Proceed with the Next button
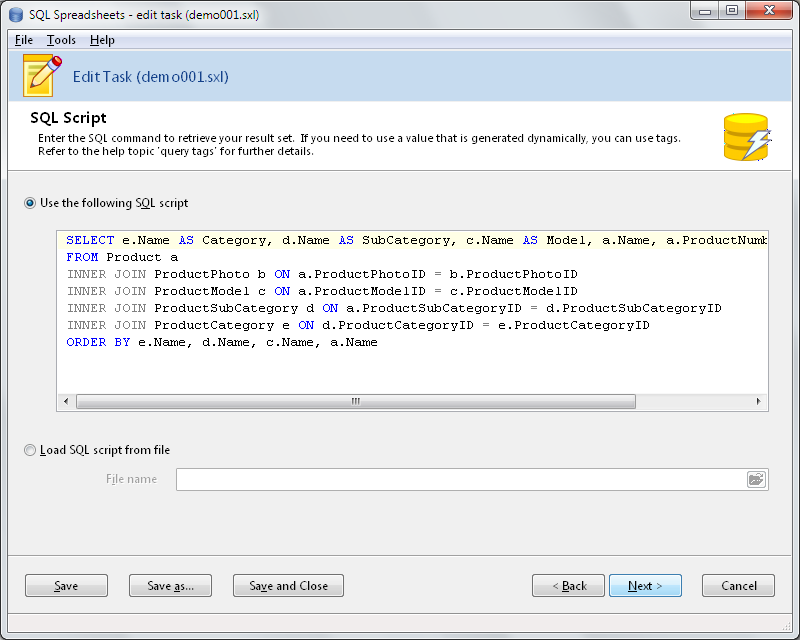The width and height of the screenshot is (800, 640). pos(645,586)
